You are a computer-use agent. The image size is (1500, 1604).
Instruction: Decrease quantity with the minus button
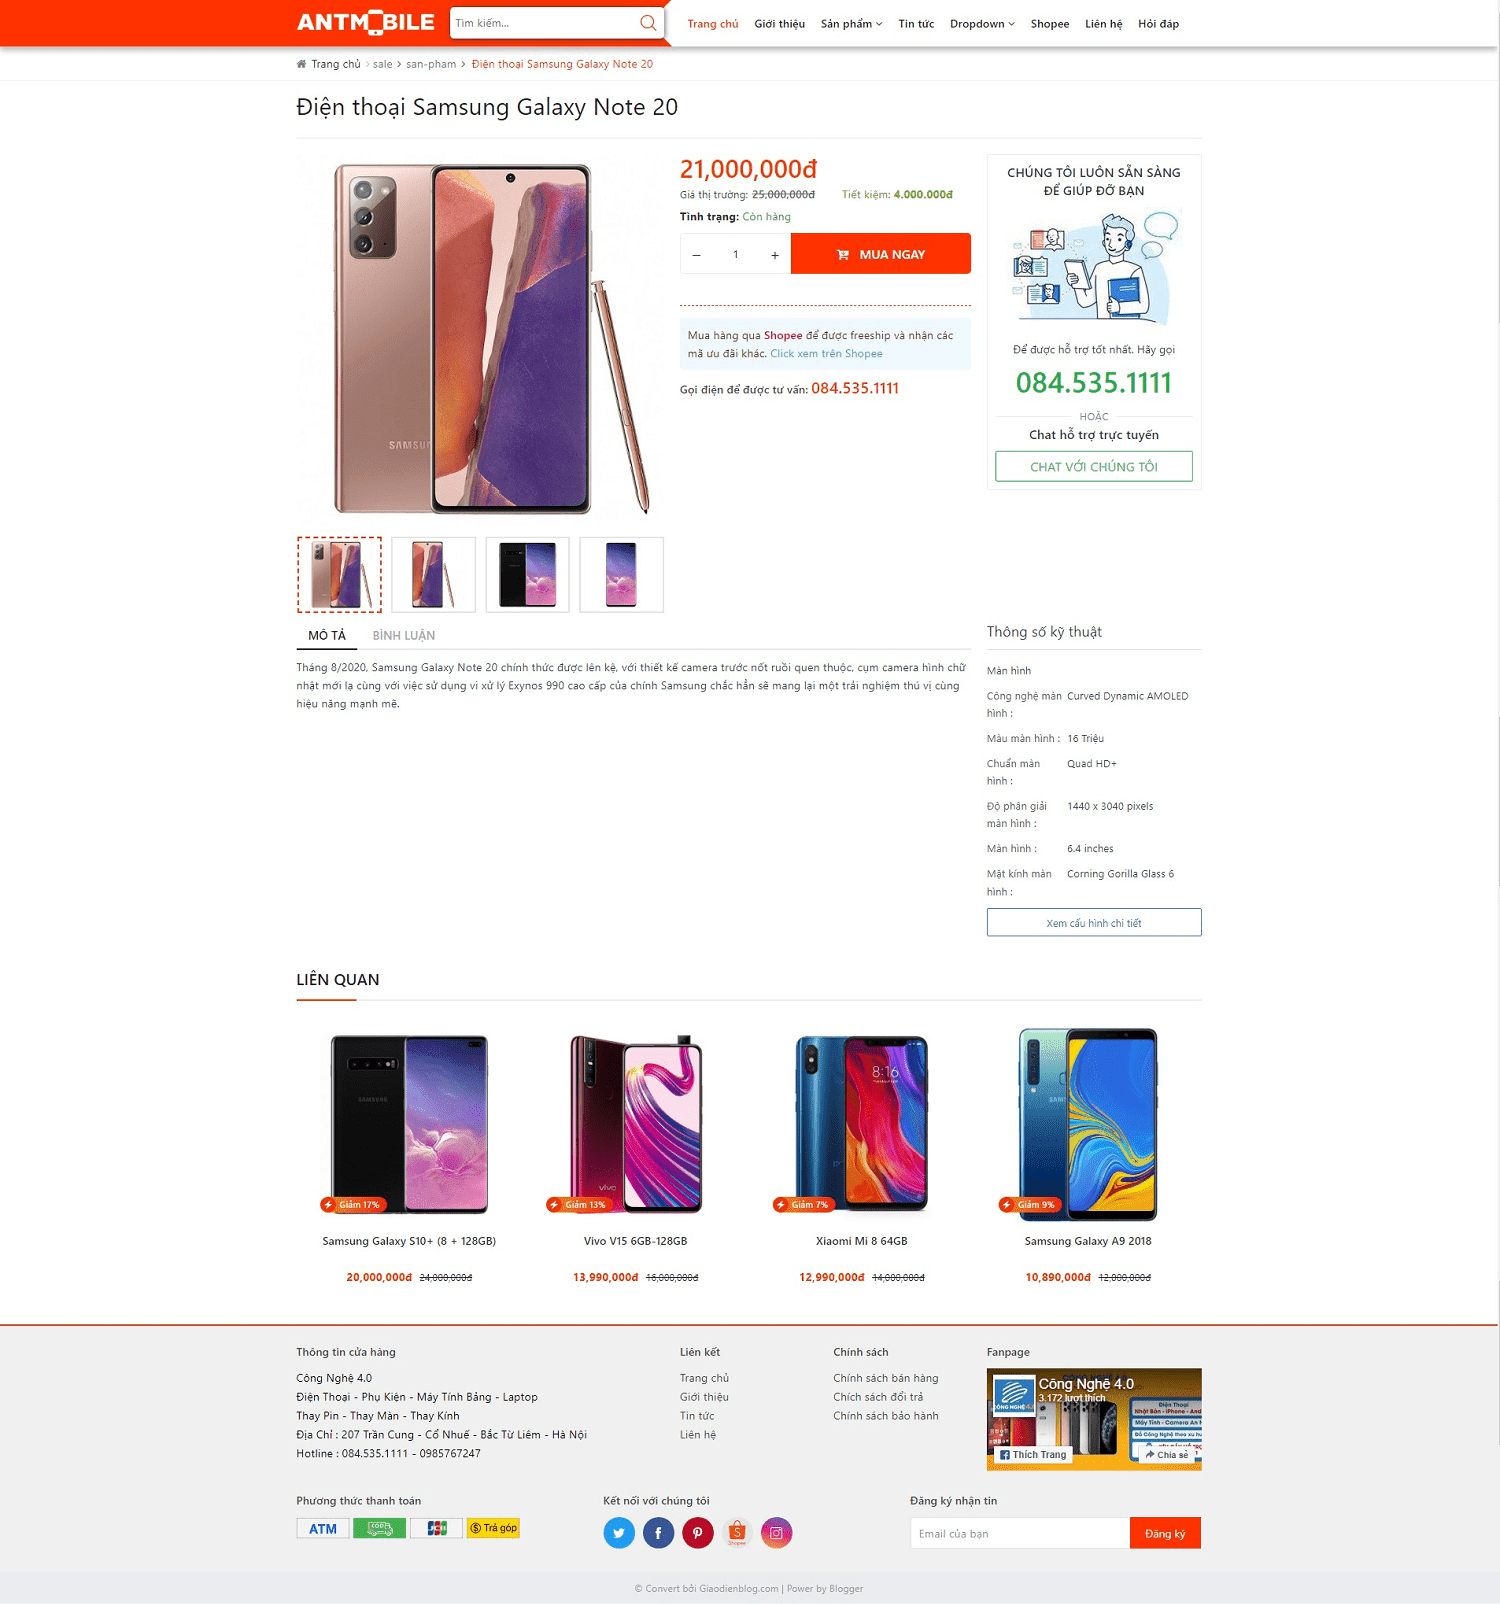(x=697, y=255)
